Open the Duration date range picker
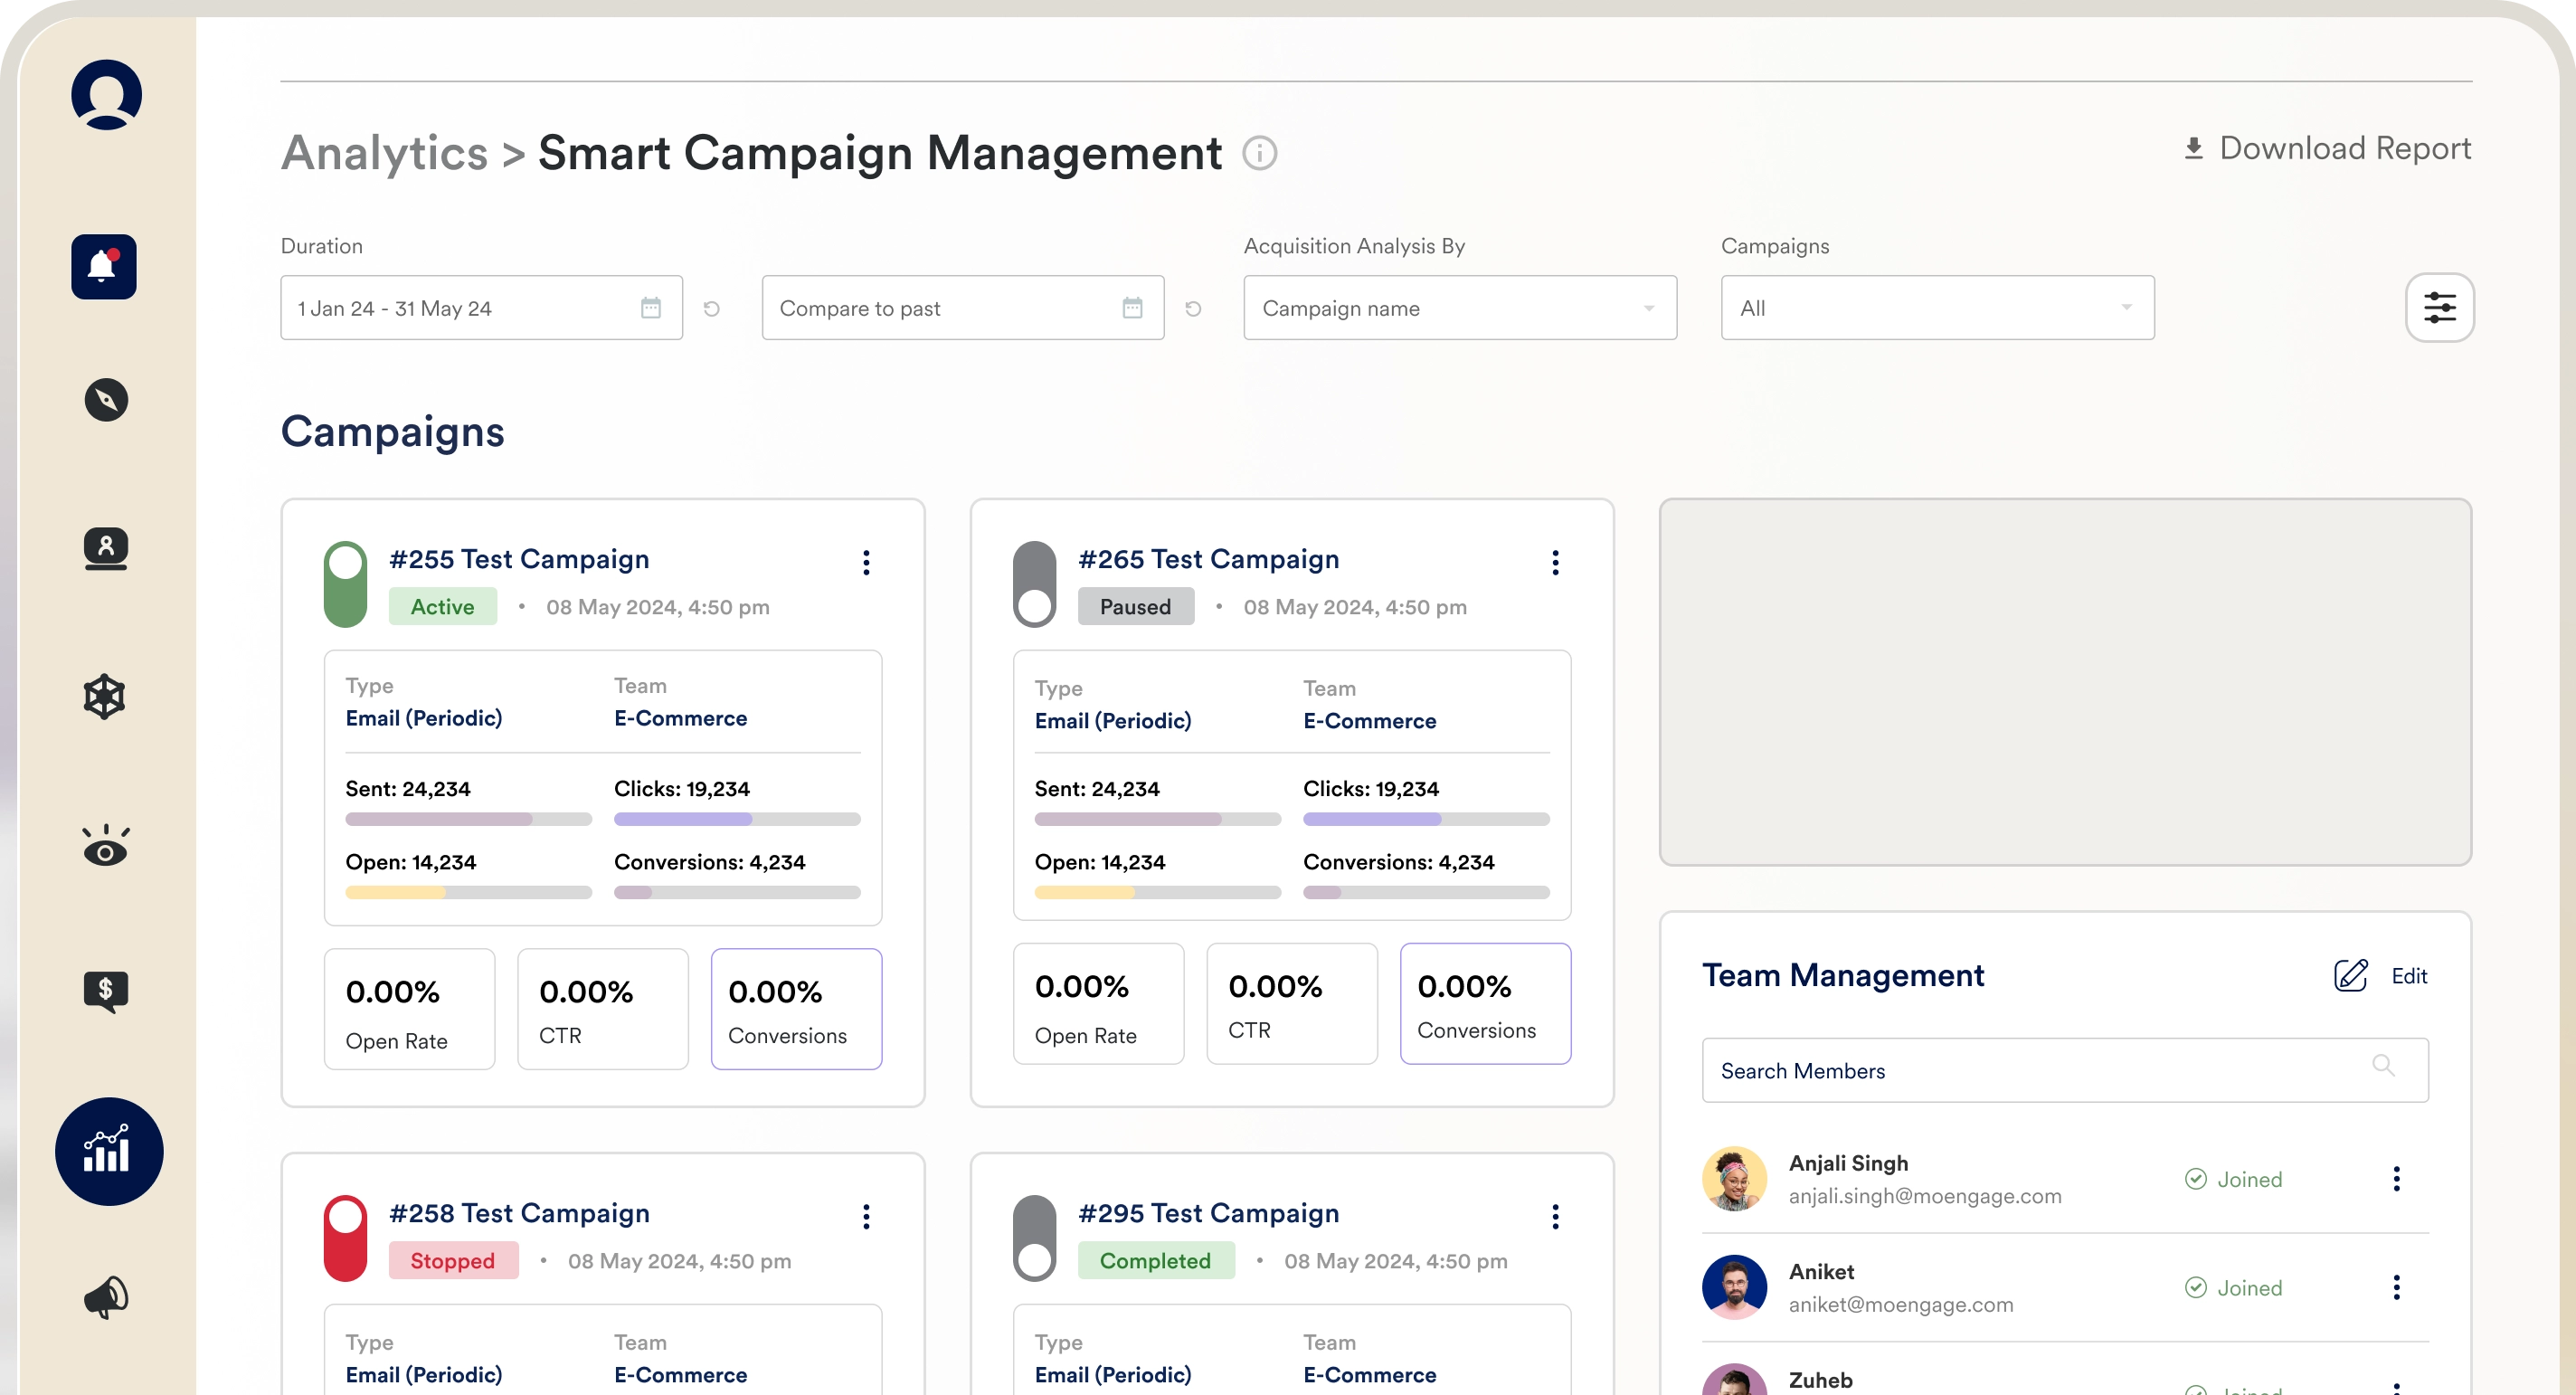Screen dimensions: 2576x1395 (x=481, y=308)
